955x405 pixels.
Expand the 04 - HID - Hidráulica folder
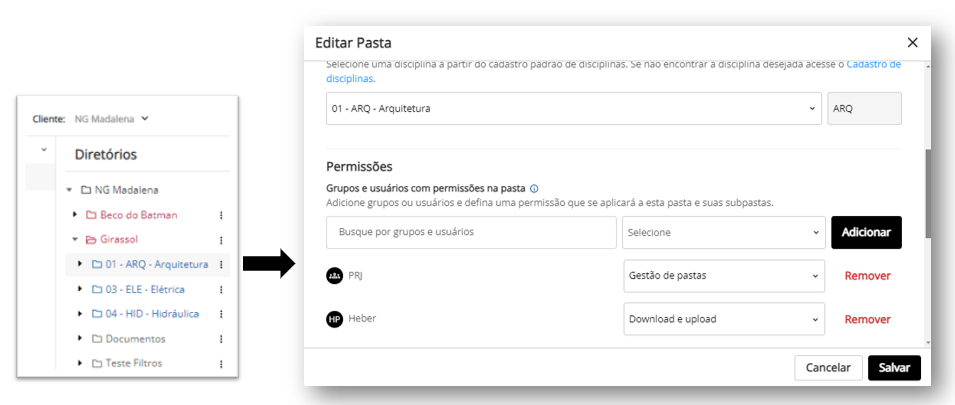80,314
